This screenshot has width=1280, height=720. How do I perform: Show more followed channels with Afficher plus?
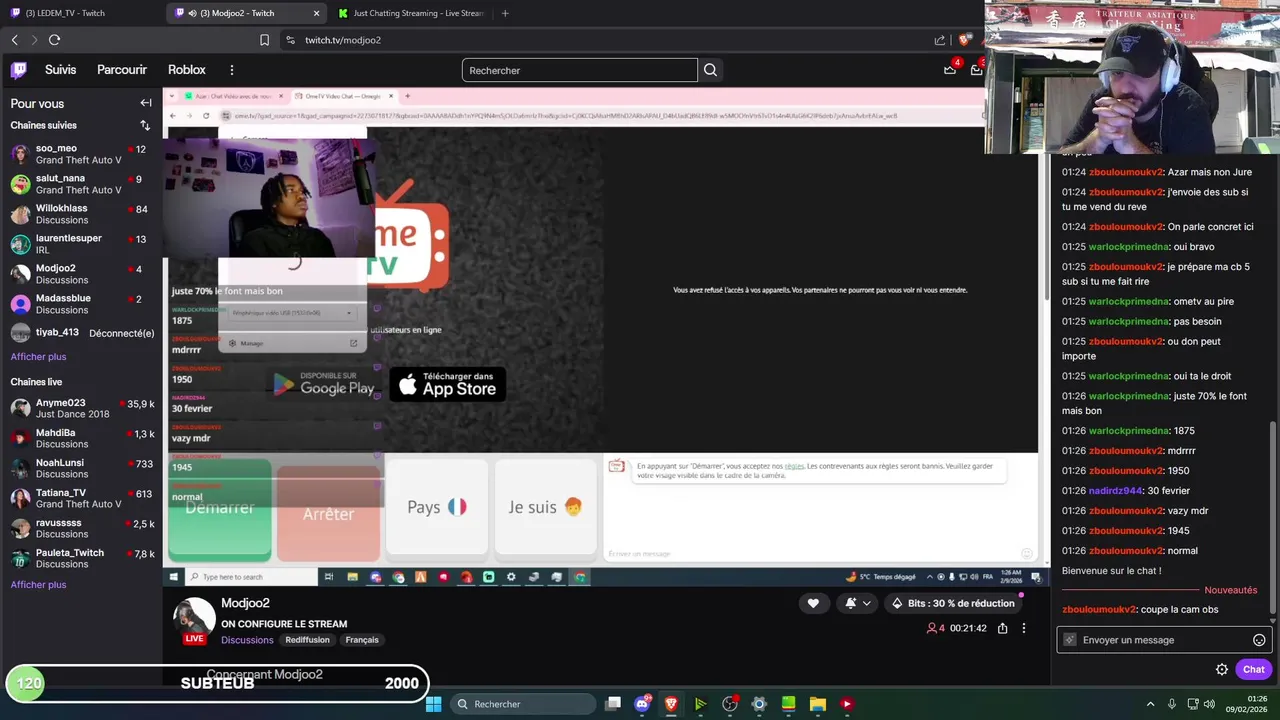[x=38, y=357]
